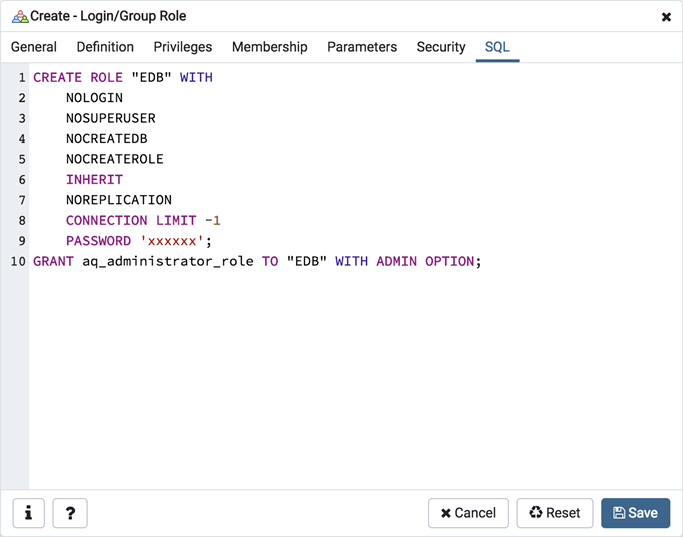Click line number 1 in the gutter
683x537 pixels.
22,78
